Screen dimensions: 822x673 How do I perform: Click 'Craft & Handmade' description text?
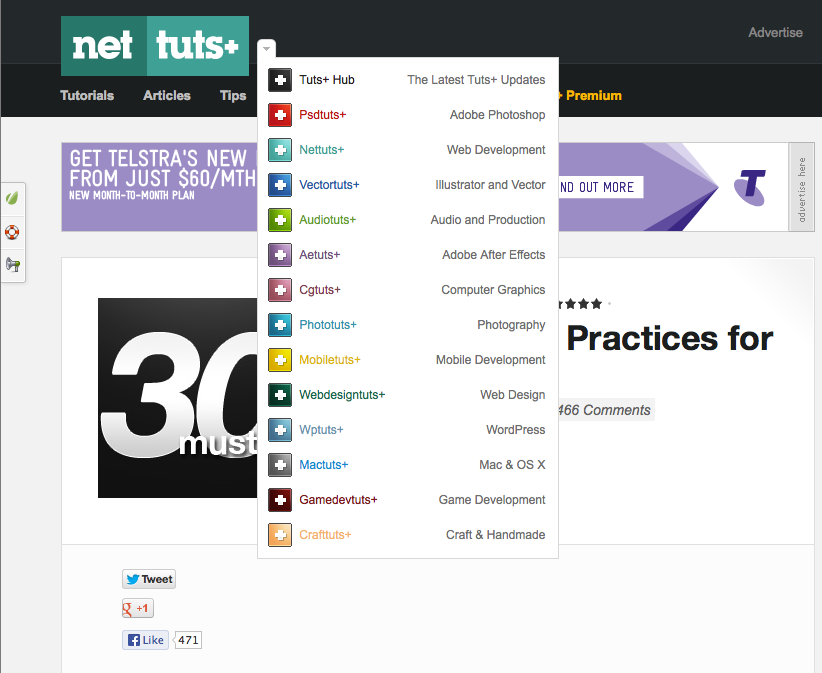point(495,535)
